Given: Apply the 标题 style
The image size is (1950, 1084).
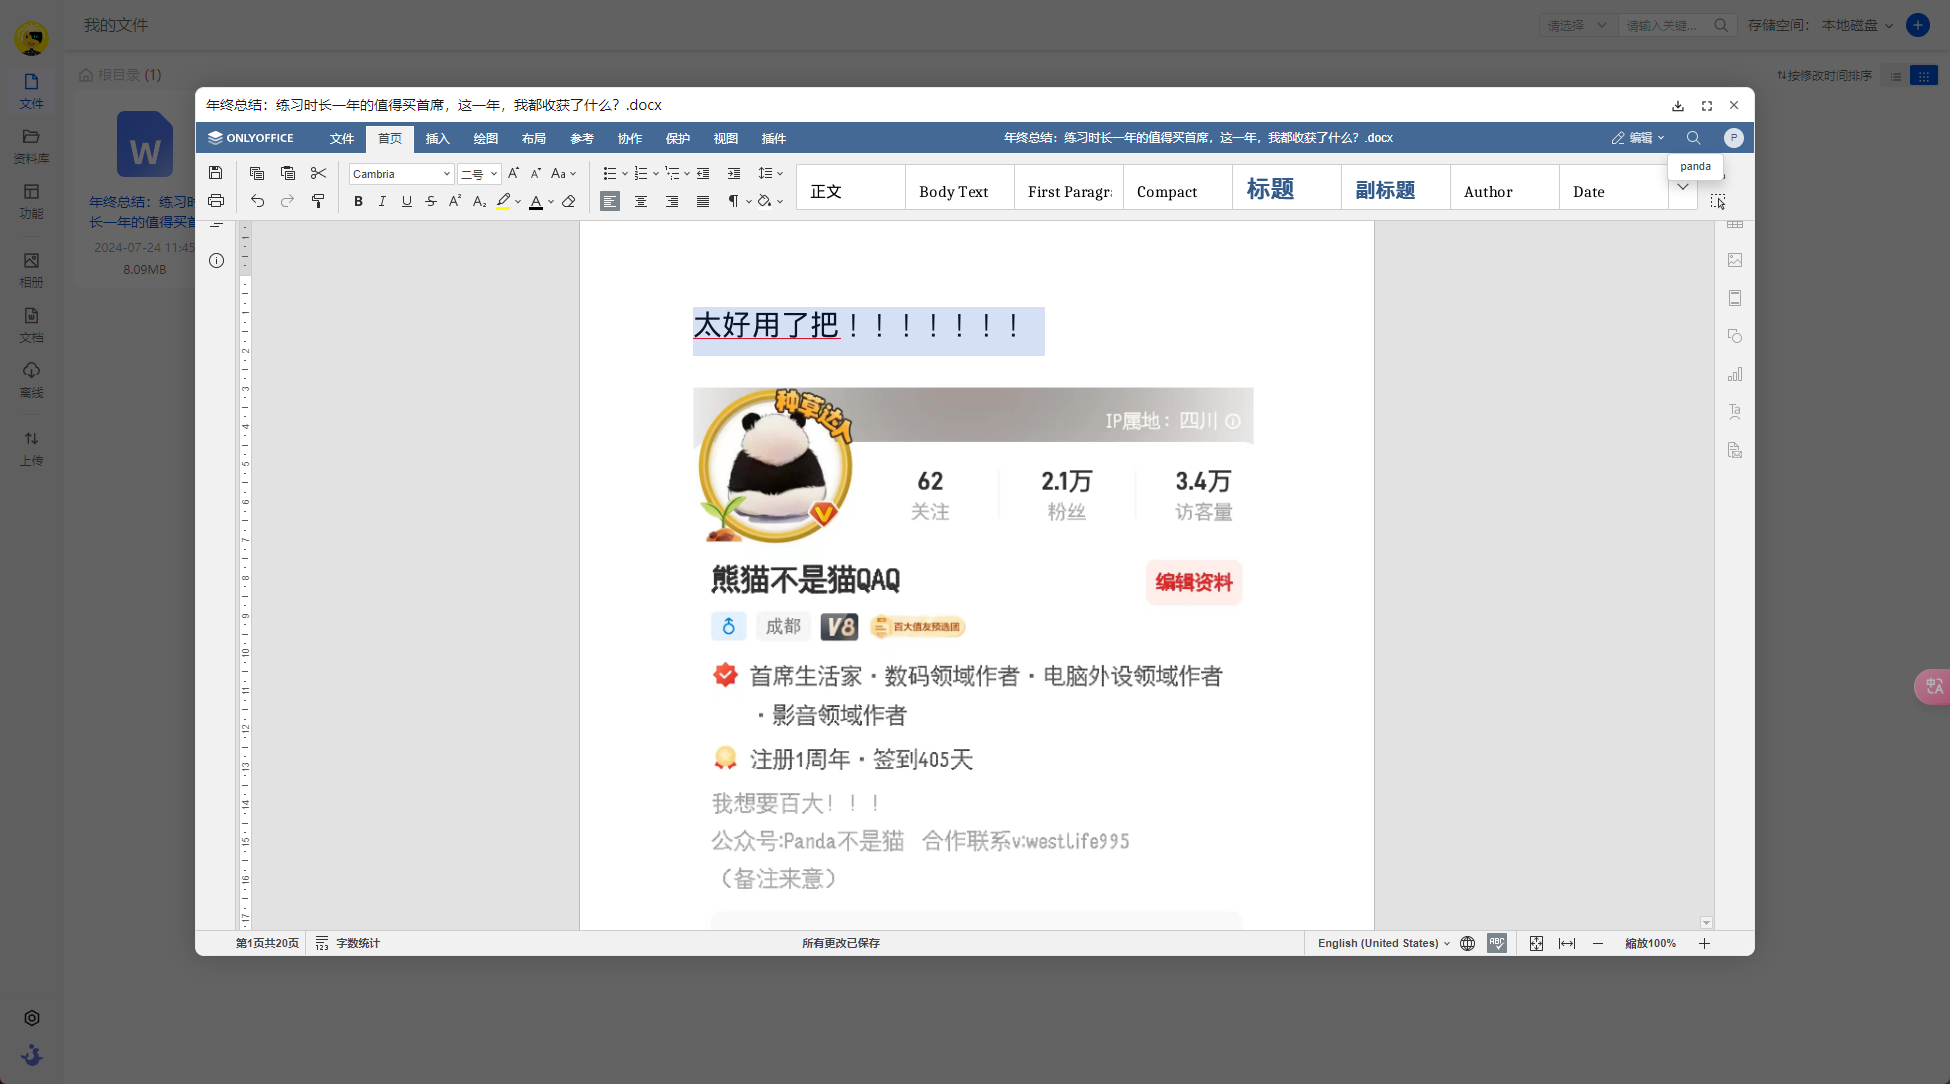Looking at the screenshot, I should point(1287,188).
